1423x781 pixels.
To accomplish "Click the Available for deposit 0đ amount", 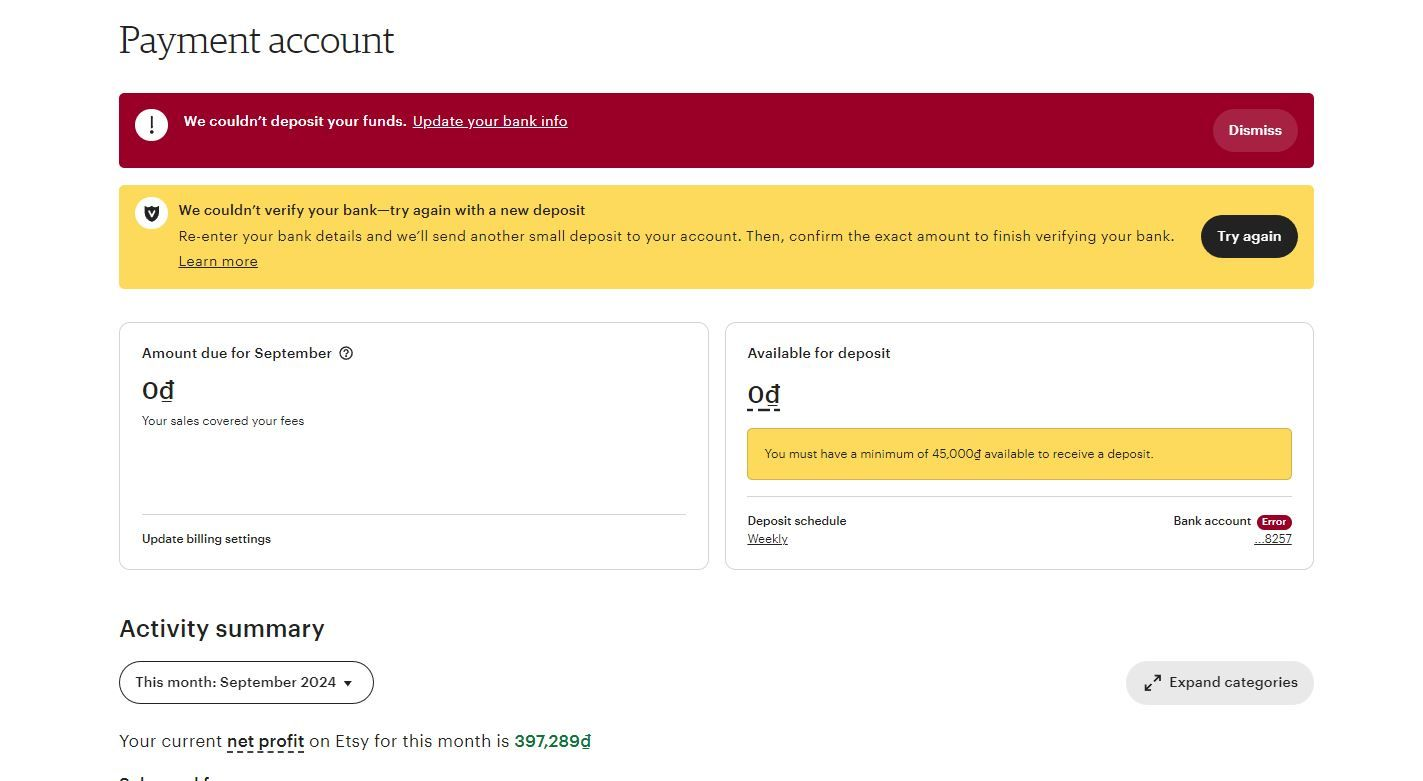I will (x=763, y=395).
